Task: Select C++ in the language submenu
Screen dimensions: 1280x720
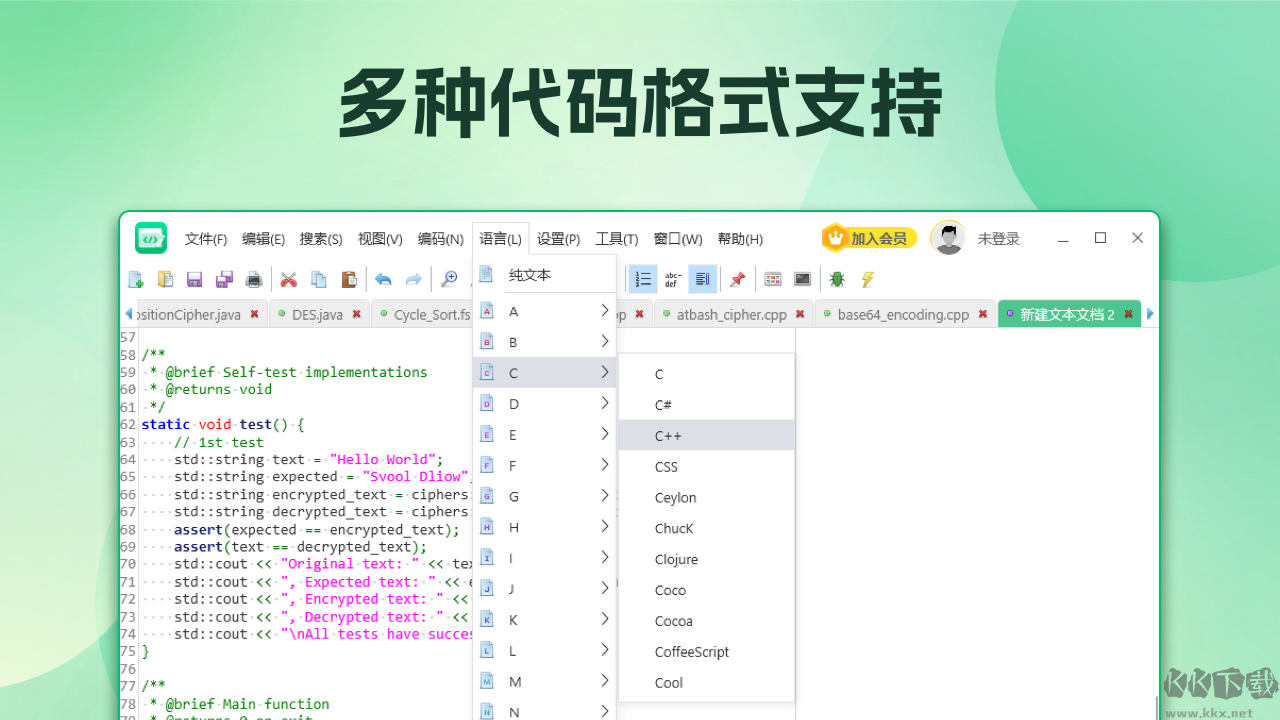Action: coord(706,436)
